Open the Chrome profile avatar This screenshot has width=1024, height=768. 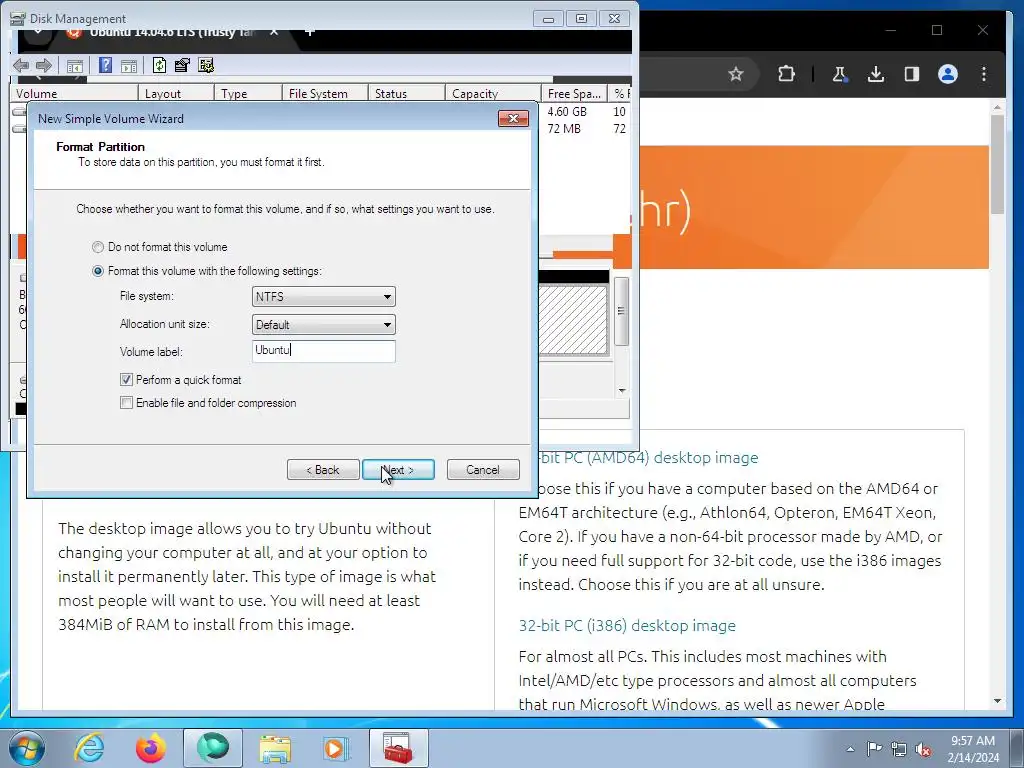[948, 74]
